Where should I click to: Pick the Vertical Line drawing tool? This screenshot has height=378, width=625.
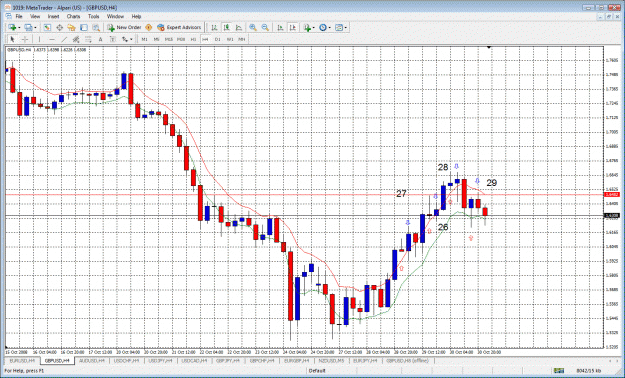click(x=39, y=39)
